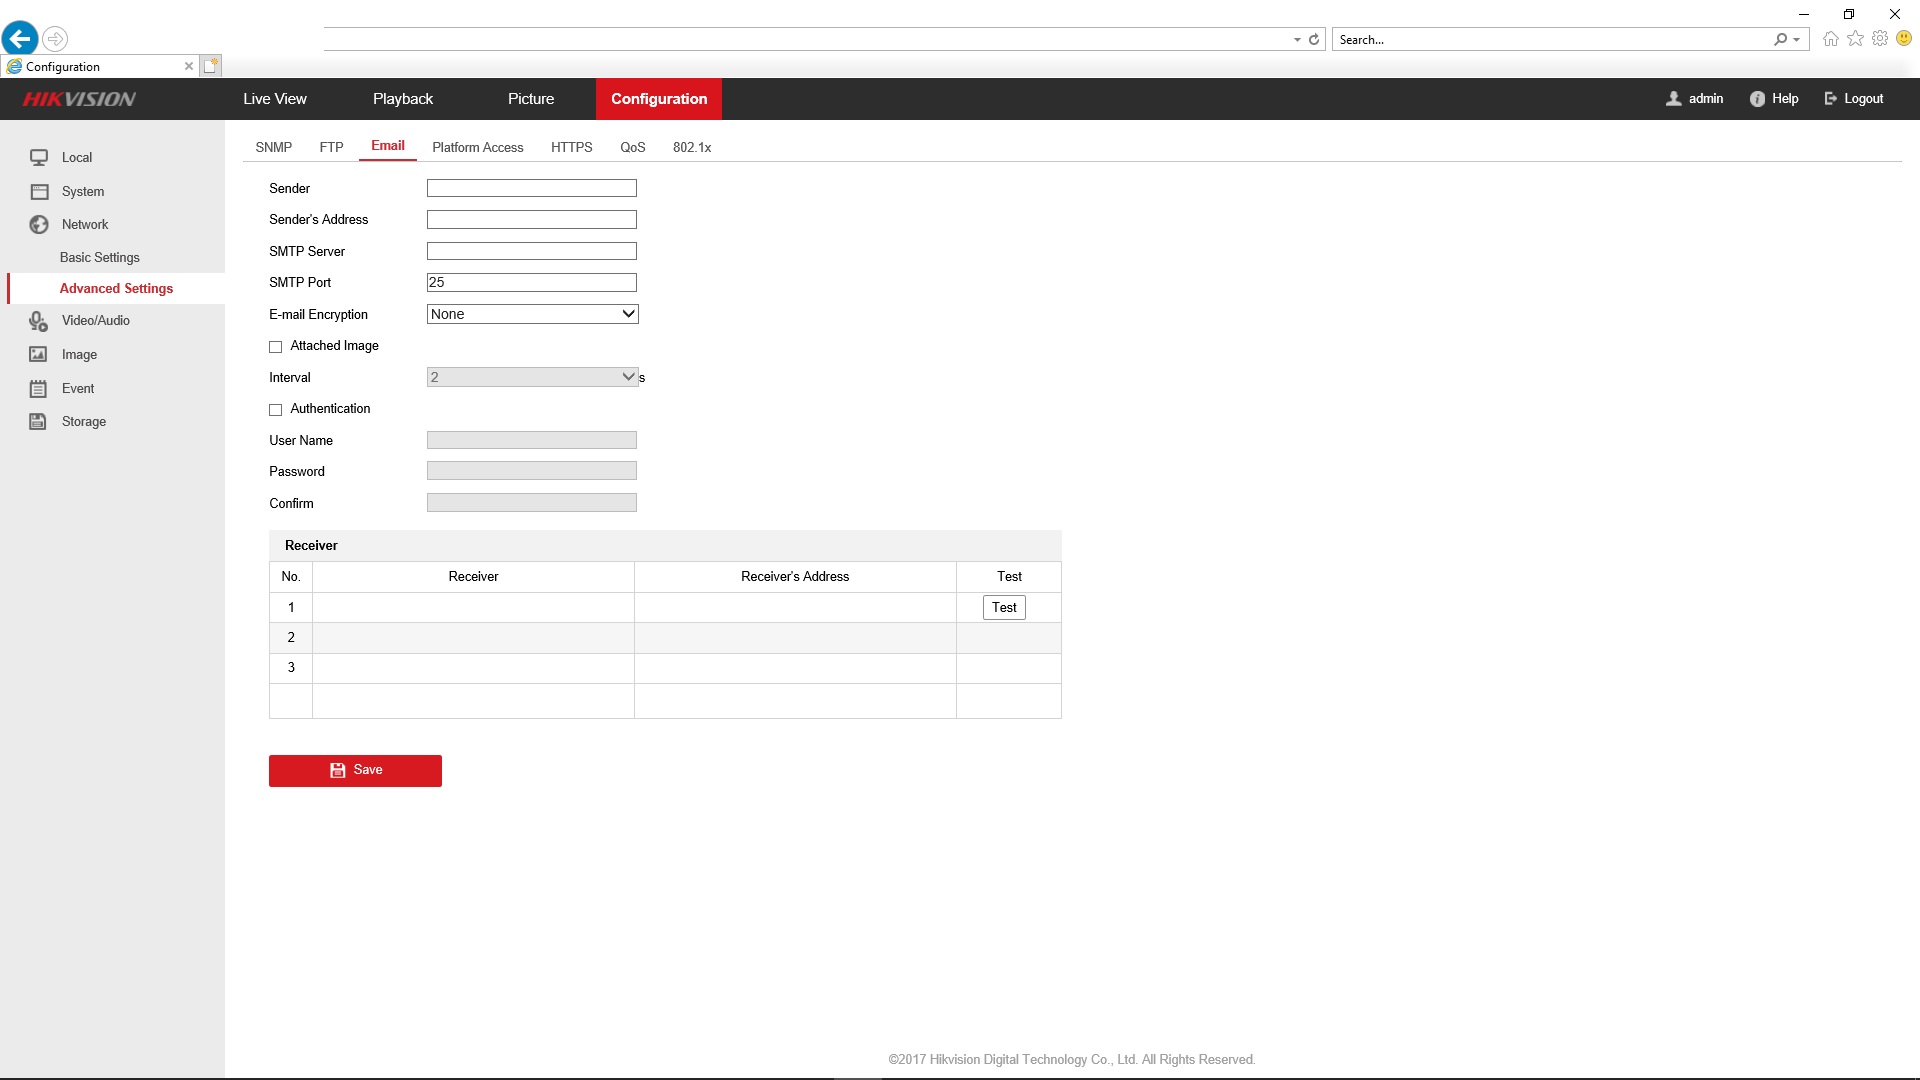Click the Image settings icon

pos(38,354)
